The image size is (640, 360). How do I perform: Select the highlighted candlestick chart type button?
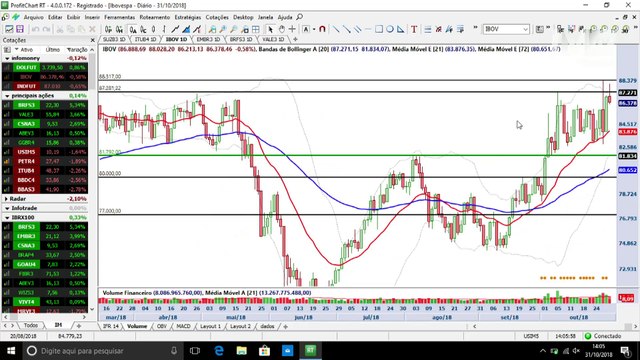coord(133,29)
